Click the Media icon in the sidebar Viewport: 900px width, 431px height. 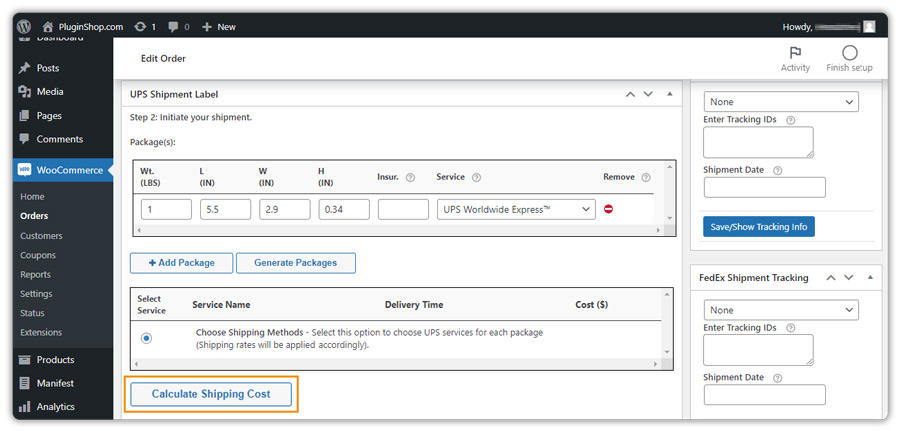[24, 91]
